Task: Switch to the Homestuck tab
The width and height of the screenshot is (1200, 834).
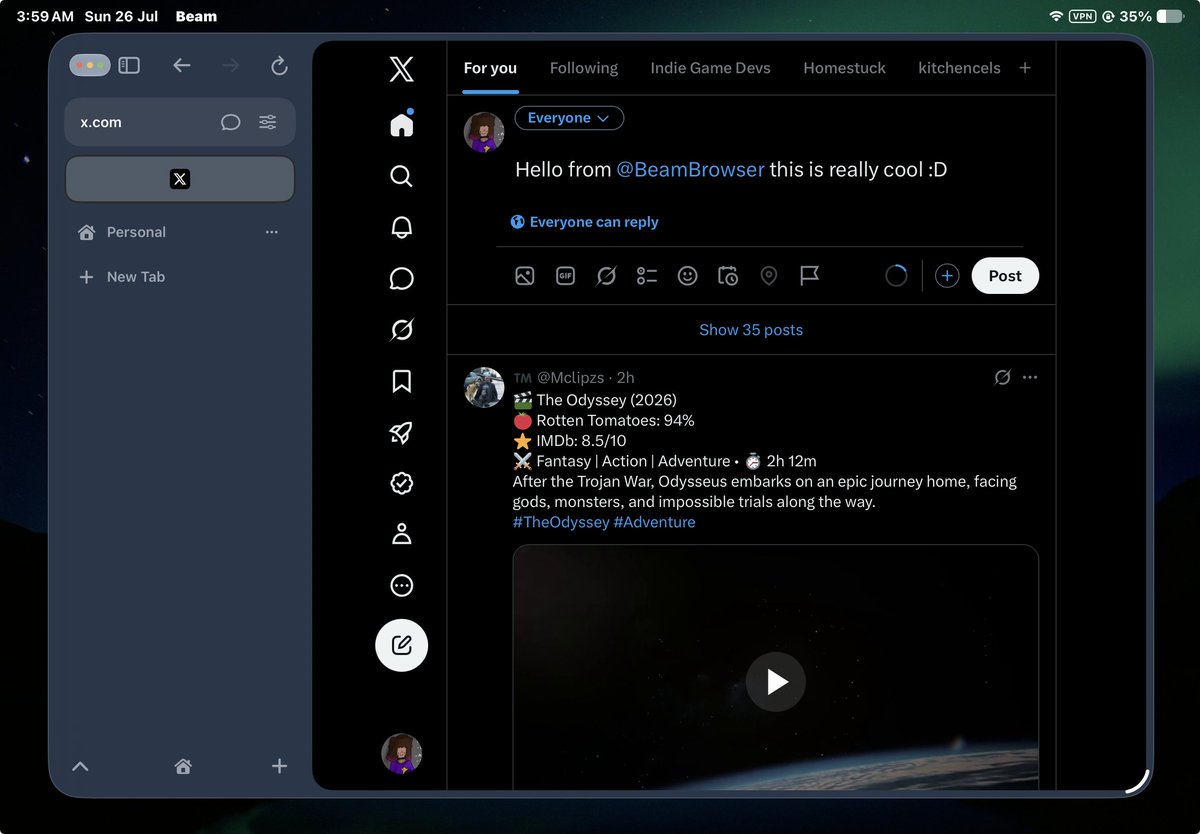Action: [845, 68]
